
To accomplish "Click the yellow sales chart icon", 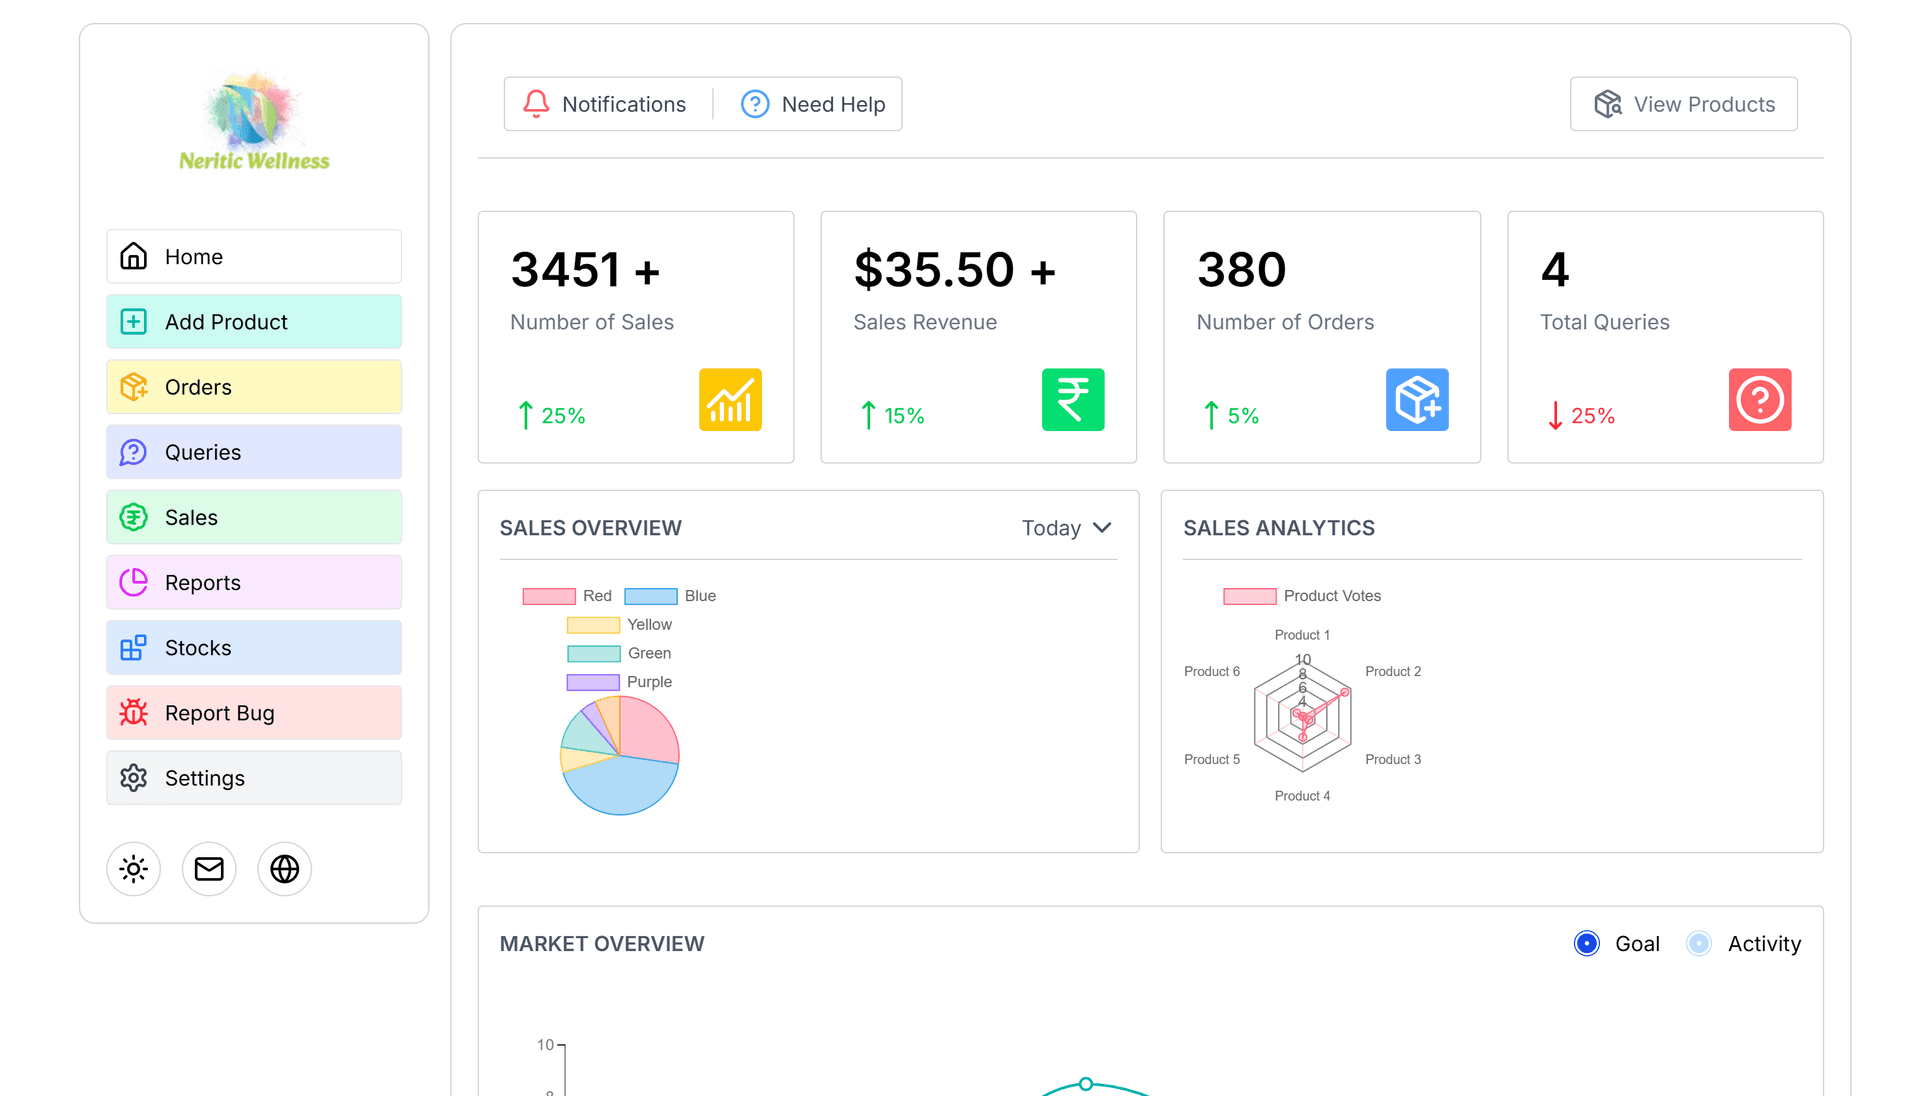I will 730,400.
